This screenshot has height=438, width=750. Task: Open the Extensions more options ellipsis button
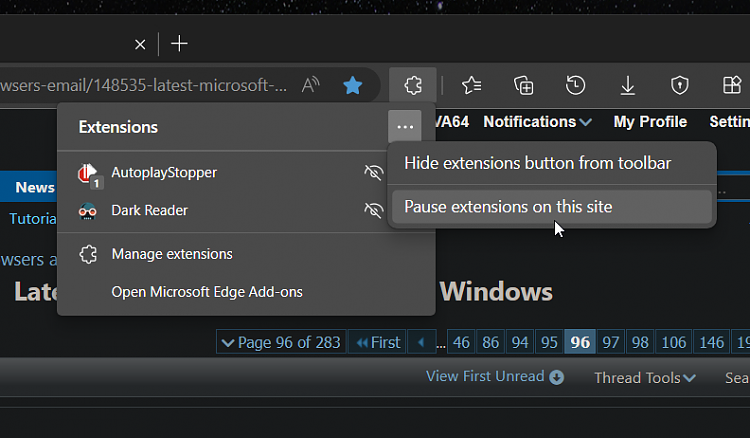(x=405, y=127)
